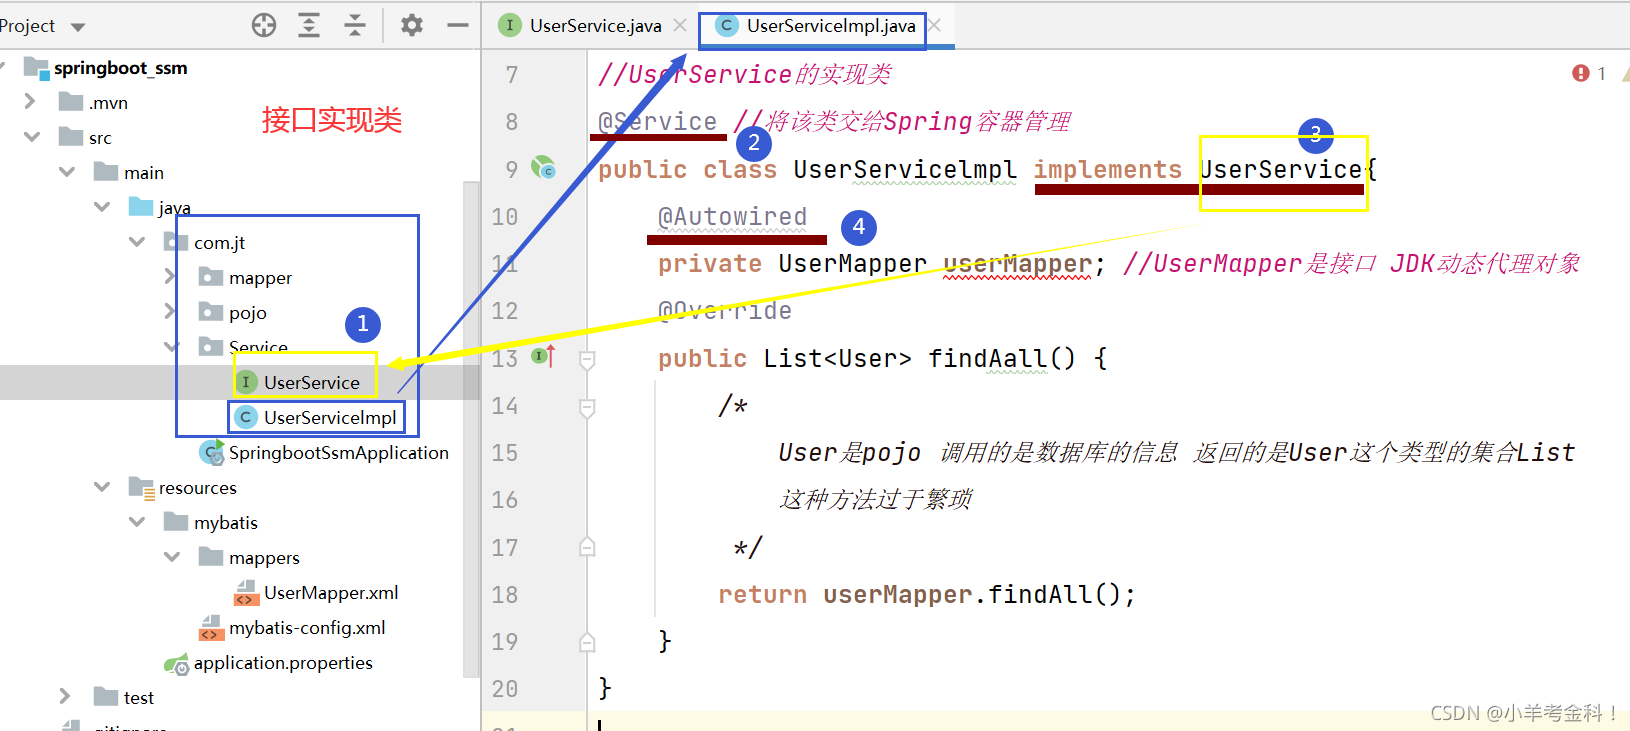Image resolution: width=1630 pixels, height=731 pixels.
Task: Click the error indicator showing 1 problem
Action: pyautogui.click(x=1589, y=73)
